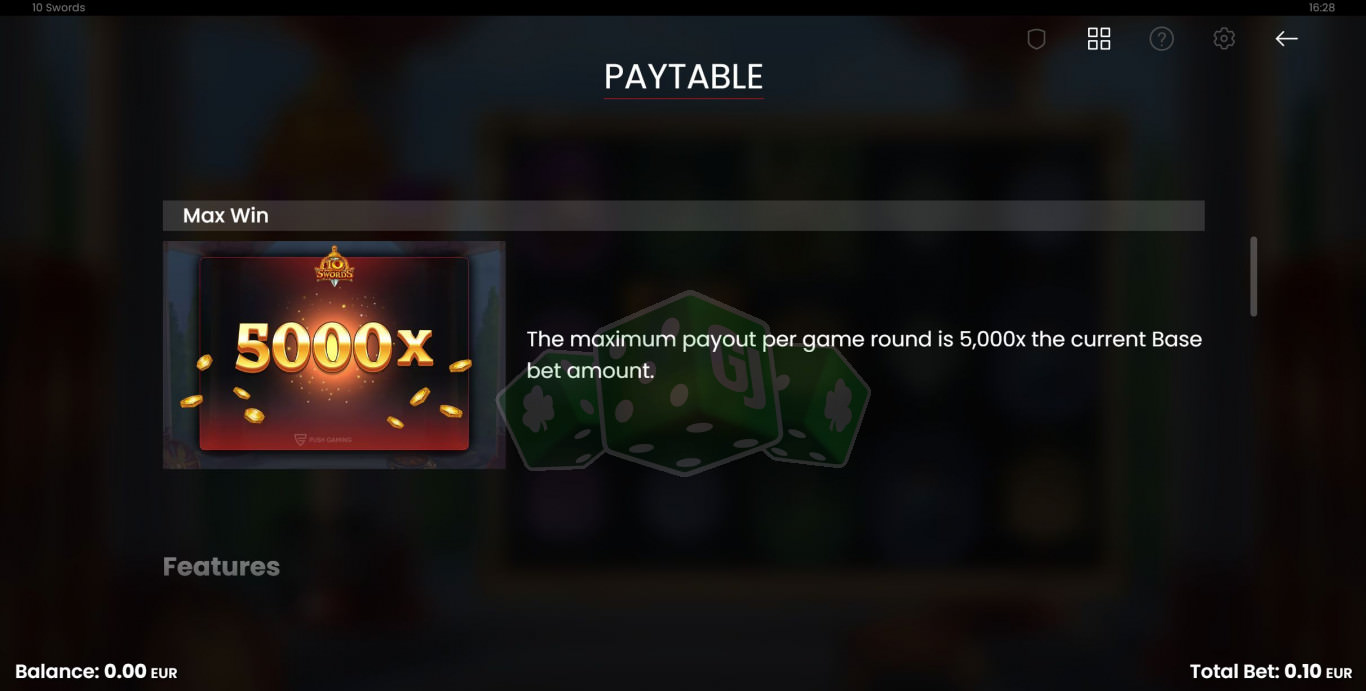
Task: Click the PAYTABLE title tab
Action: click(x=684, y=77)
